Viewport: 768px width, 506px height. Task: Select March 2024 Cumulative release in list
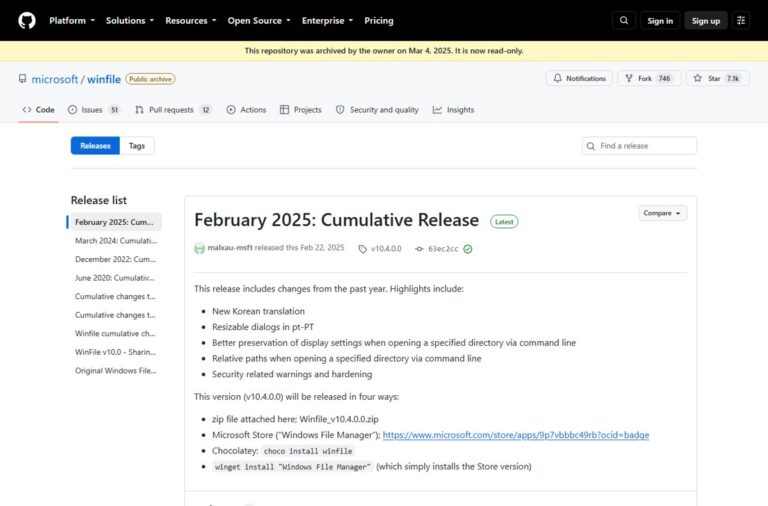[x=116, y=241]
